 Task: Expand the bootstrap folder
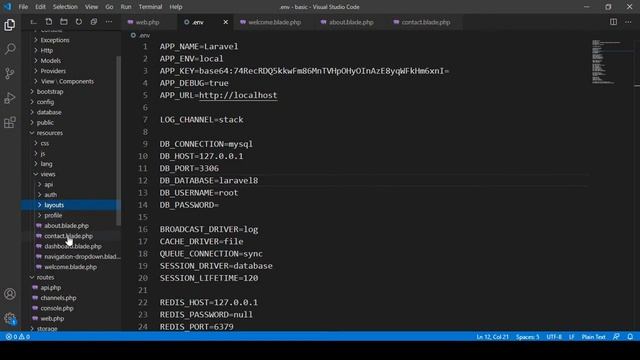[x=50, y=91]
